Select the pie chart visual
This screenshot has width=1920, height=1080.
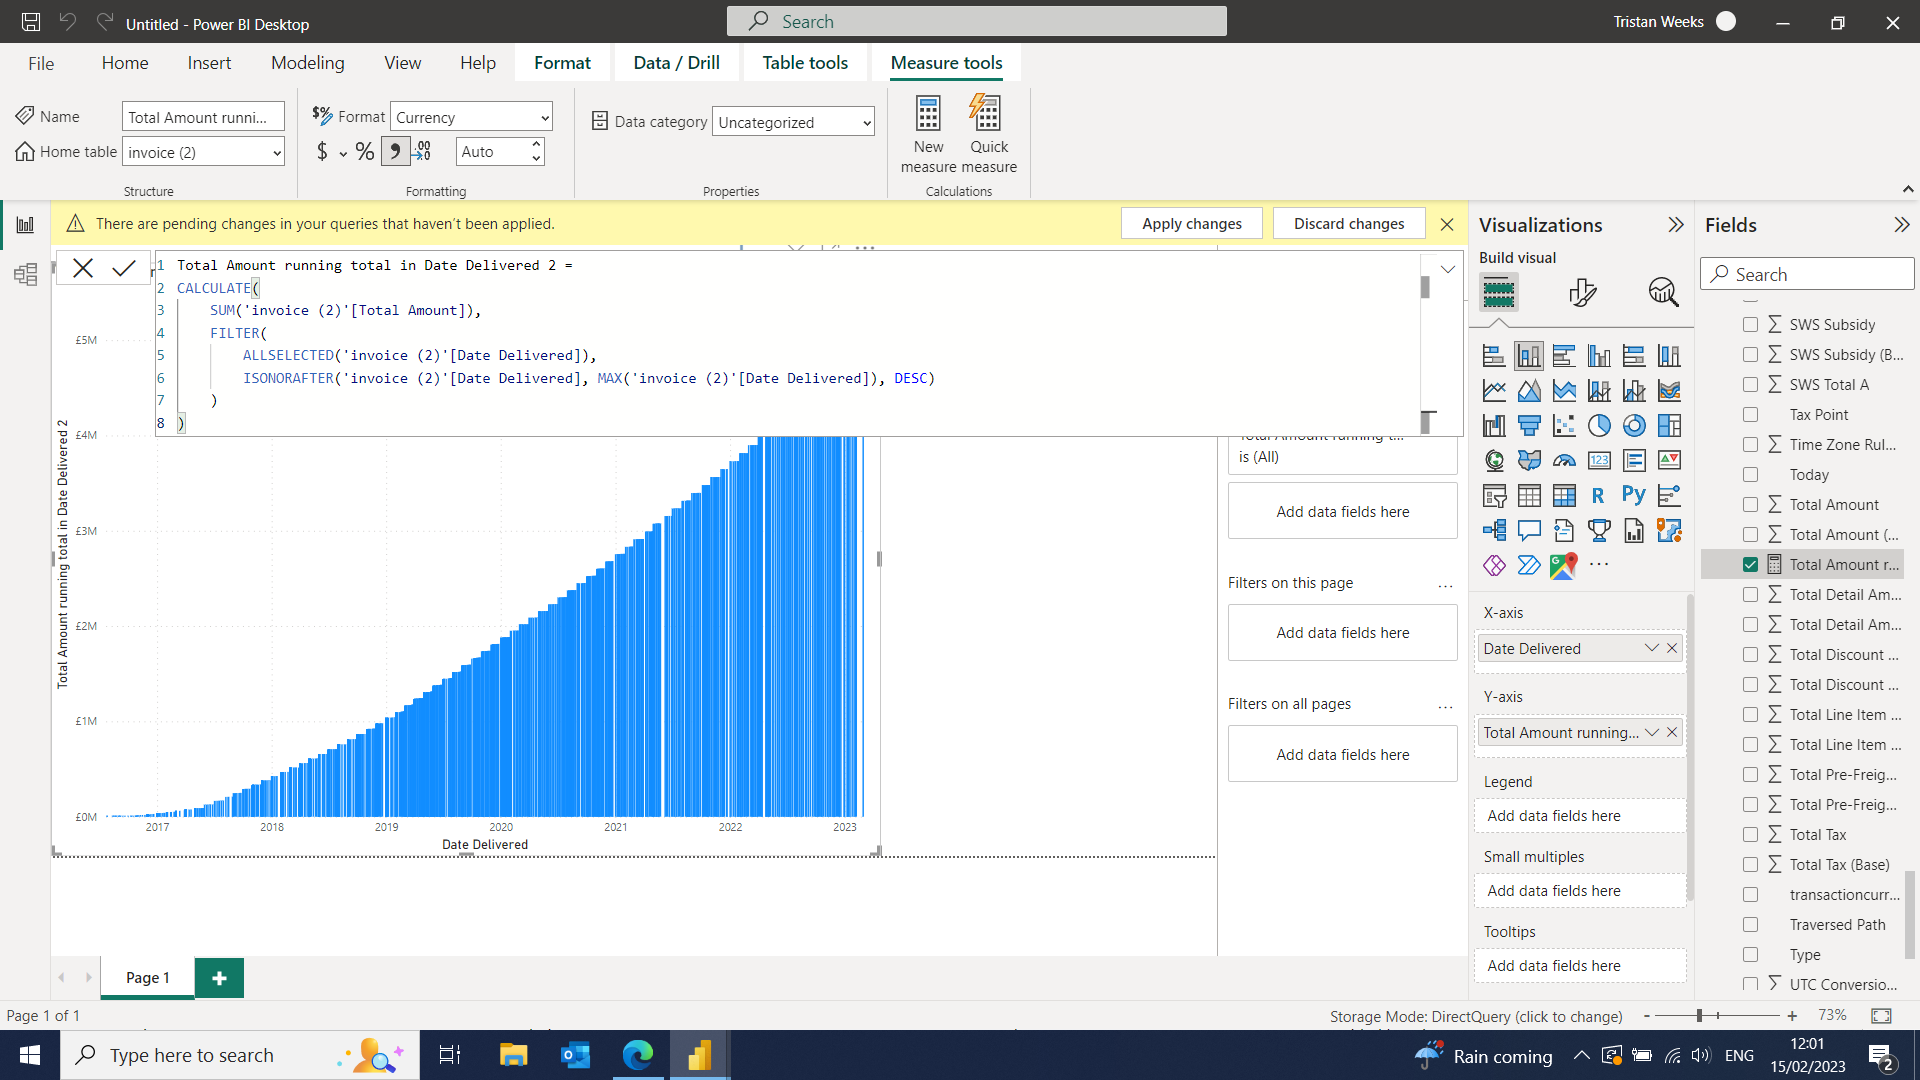click(1599, 426)
